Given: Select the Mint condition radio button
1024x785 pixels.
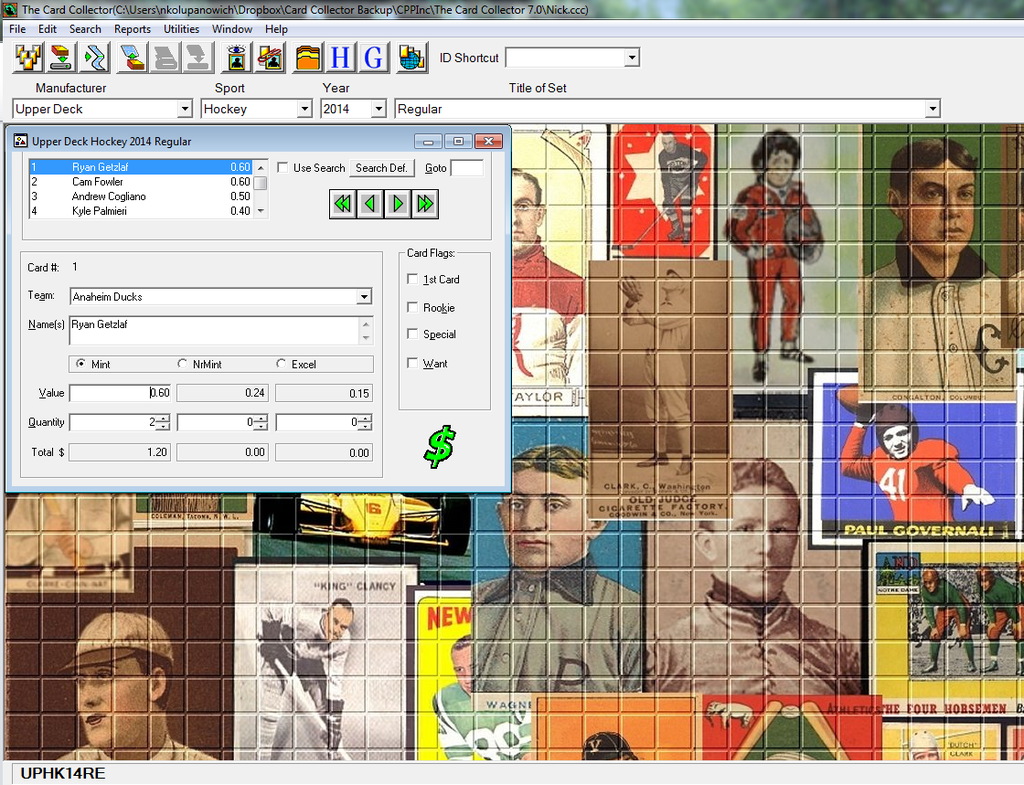Looking at the screenshot, I should (80, 364).
